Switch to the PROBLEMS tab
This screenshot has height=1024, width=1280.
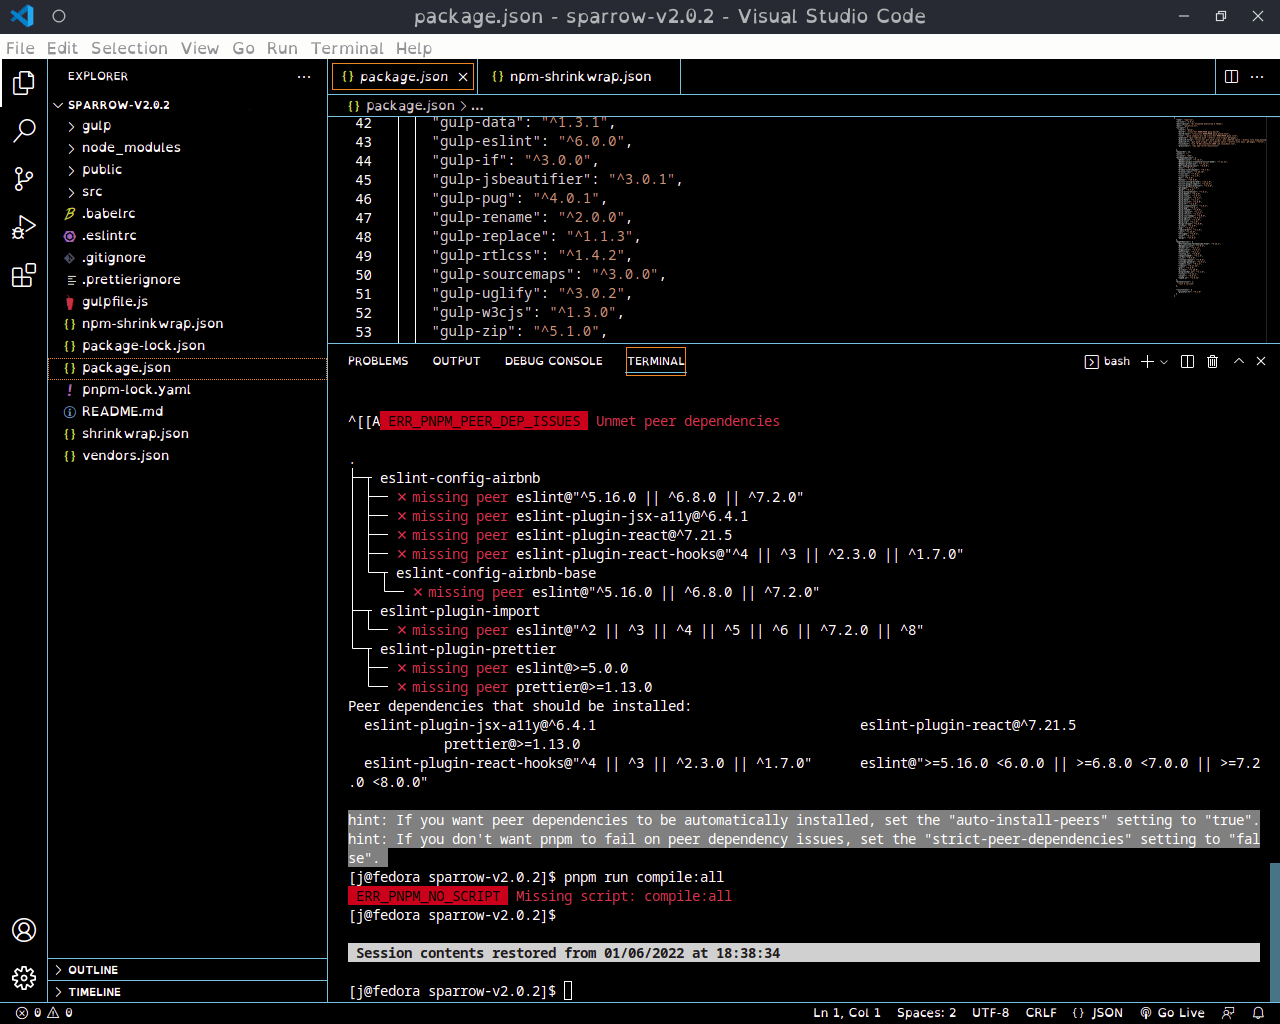(x=378, y=361)
